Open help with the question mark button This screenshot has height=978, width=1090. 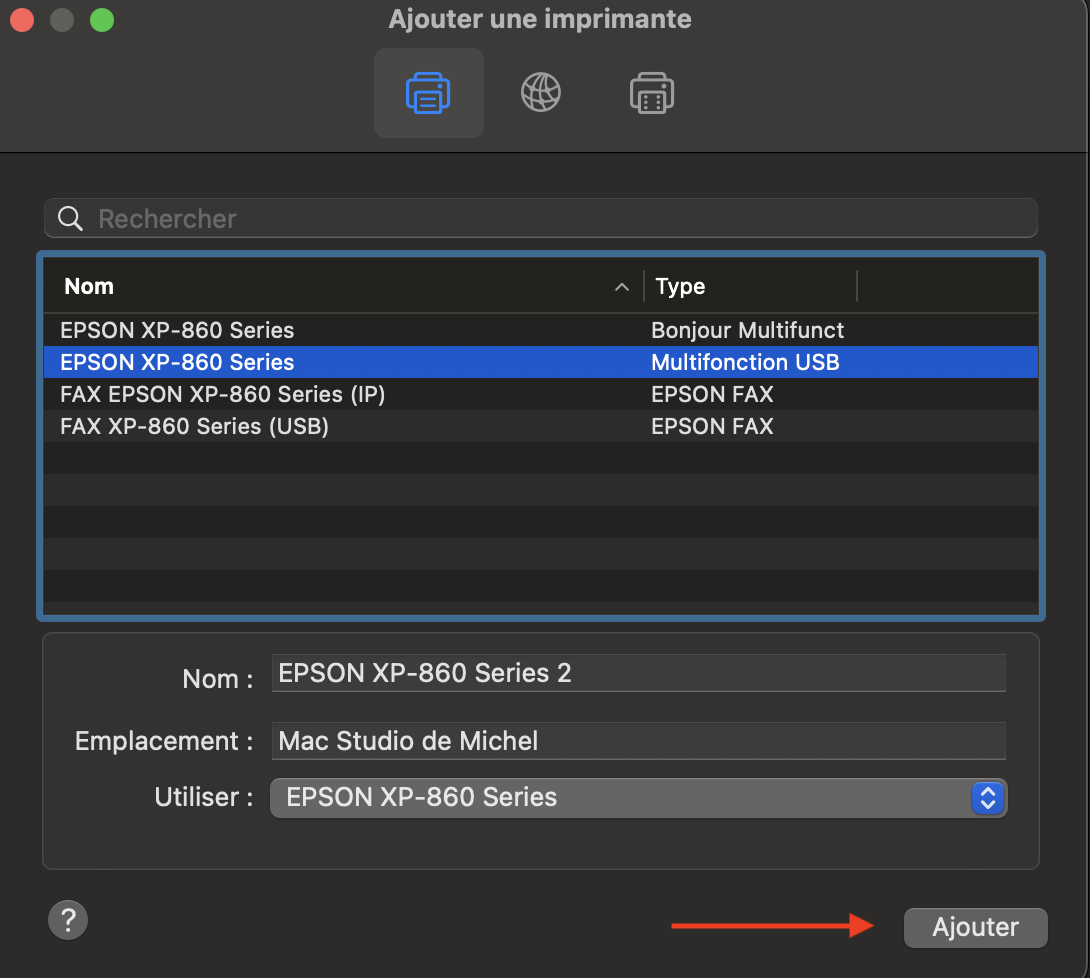pyautogui.click(x=68, y=920)
